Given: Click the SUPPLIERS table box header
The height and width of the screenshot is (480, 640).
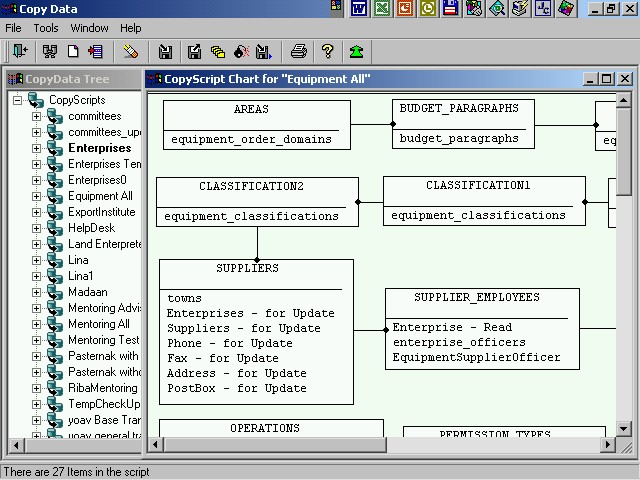Looking at the screenshot, I should [x=247, y=269].
